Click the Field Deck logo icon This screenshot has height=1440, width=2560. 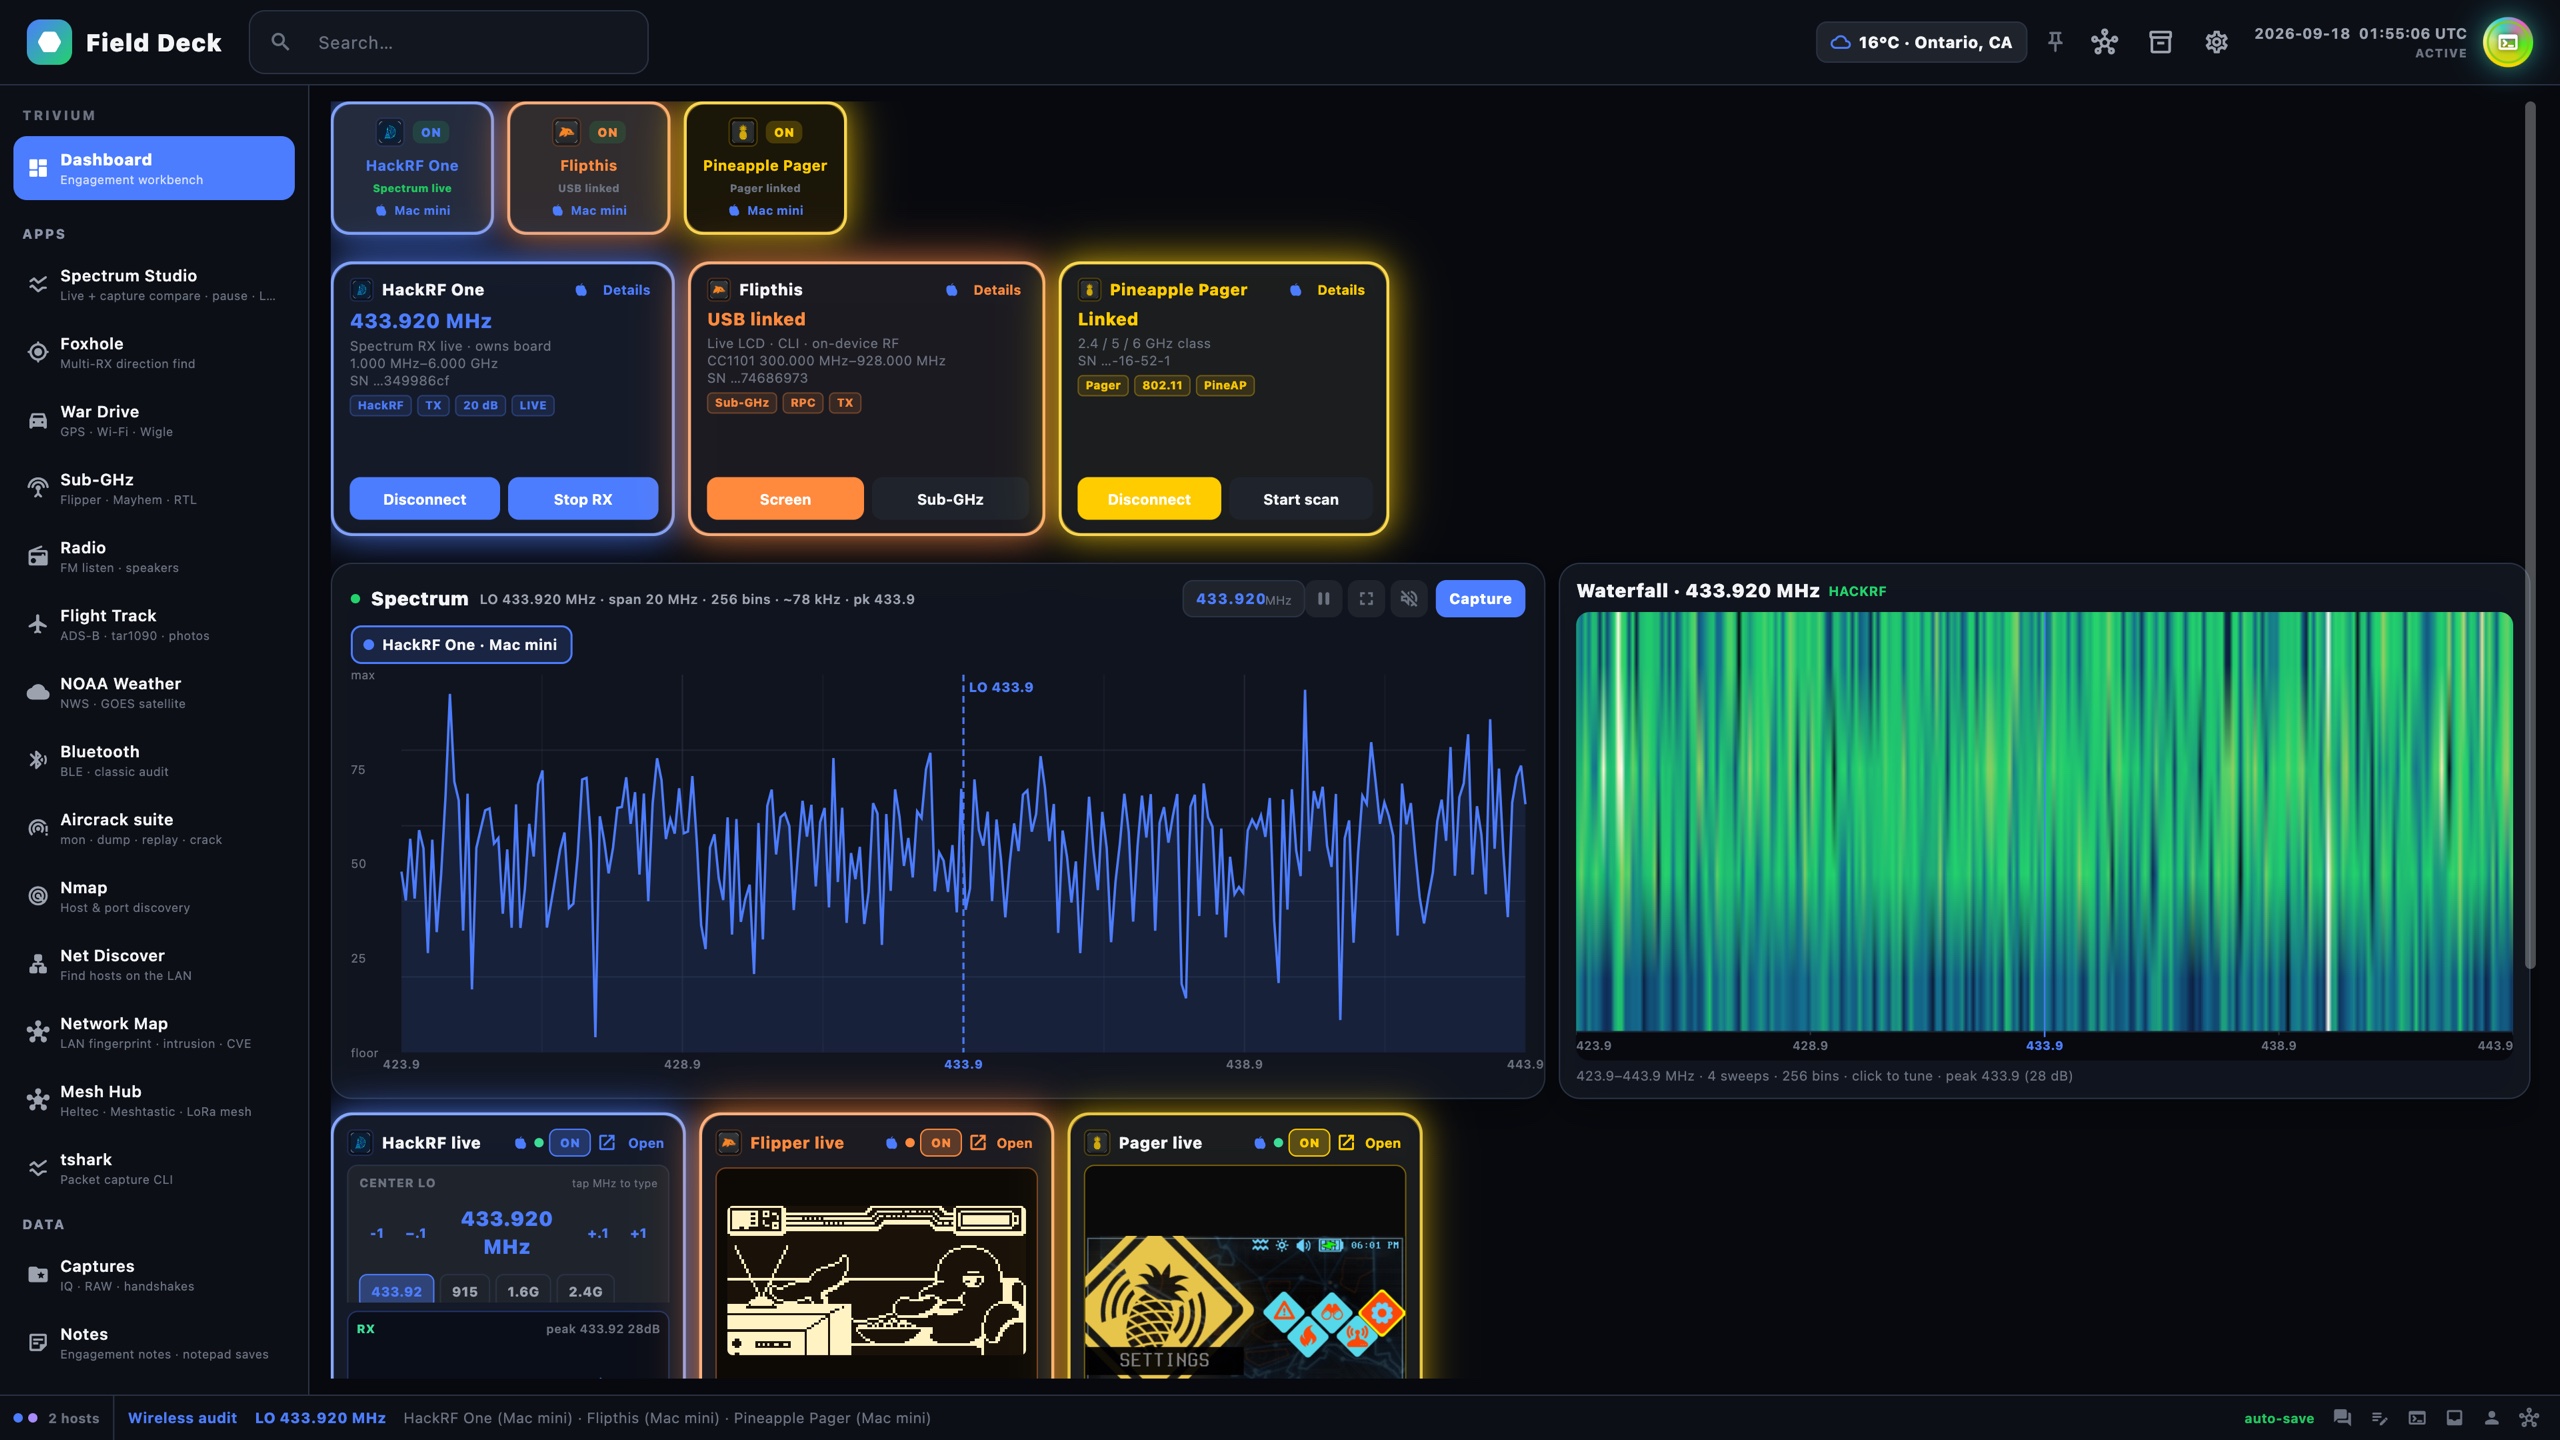(x=49, y=42)
